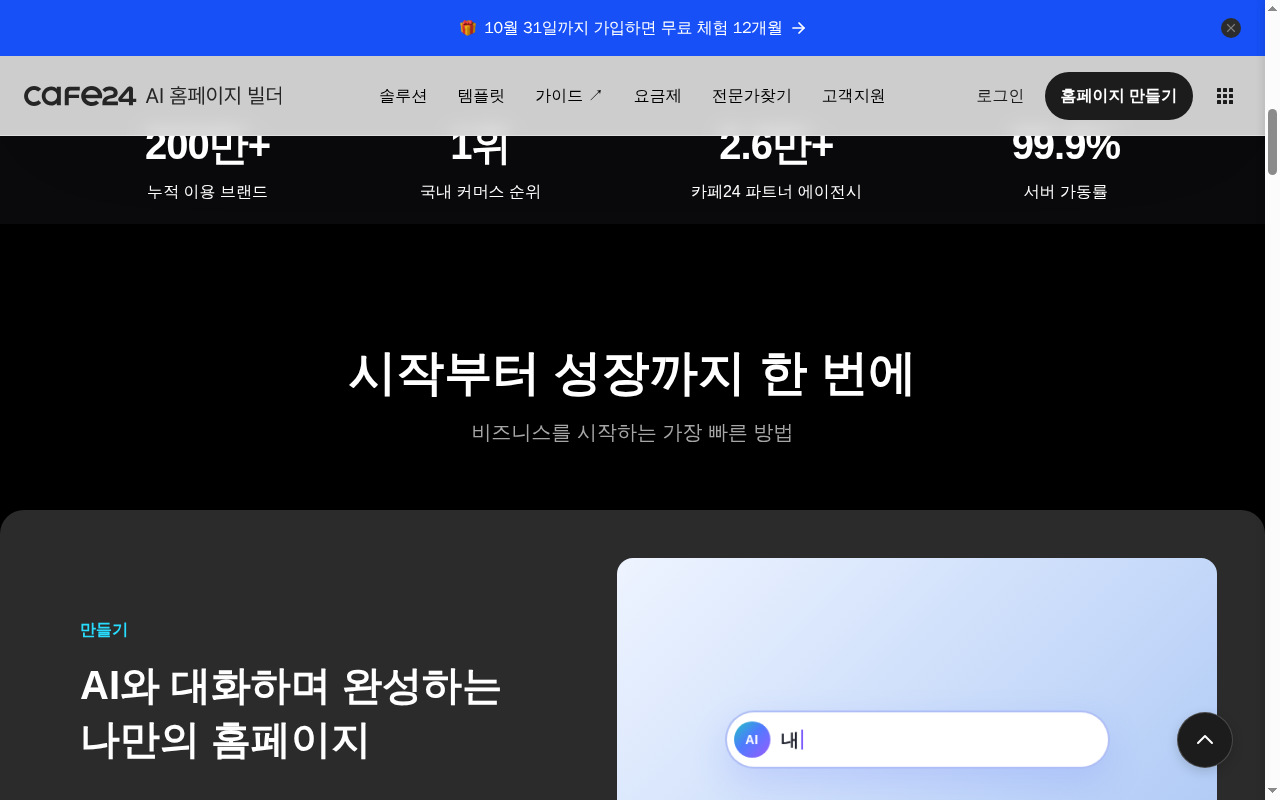
Task: Click the 누적 이용 브랜드 label
Action: click(207, 192)
